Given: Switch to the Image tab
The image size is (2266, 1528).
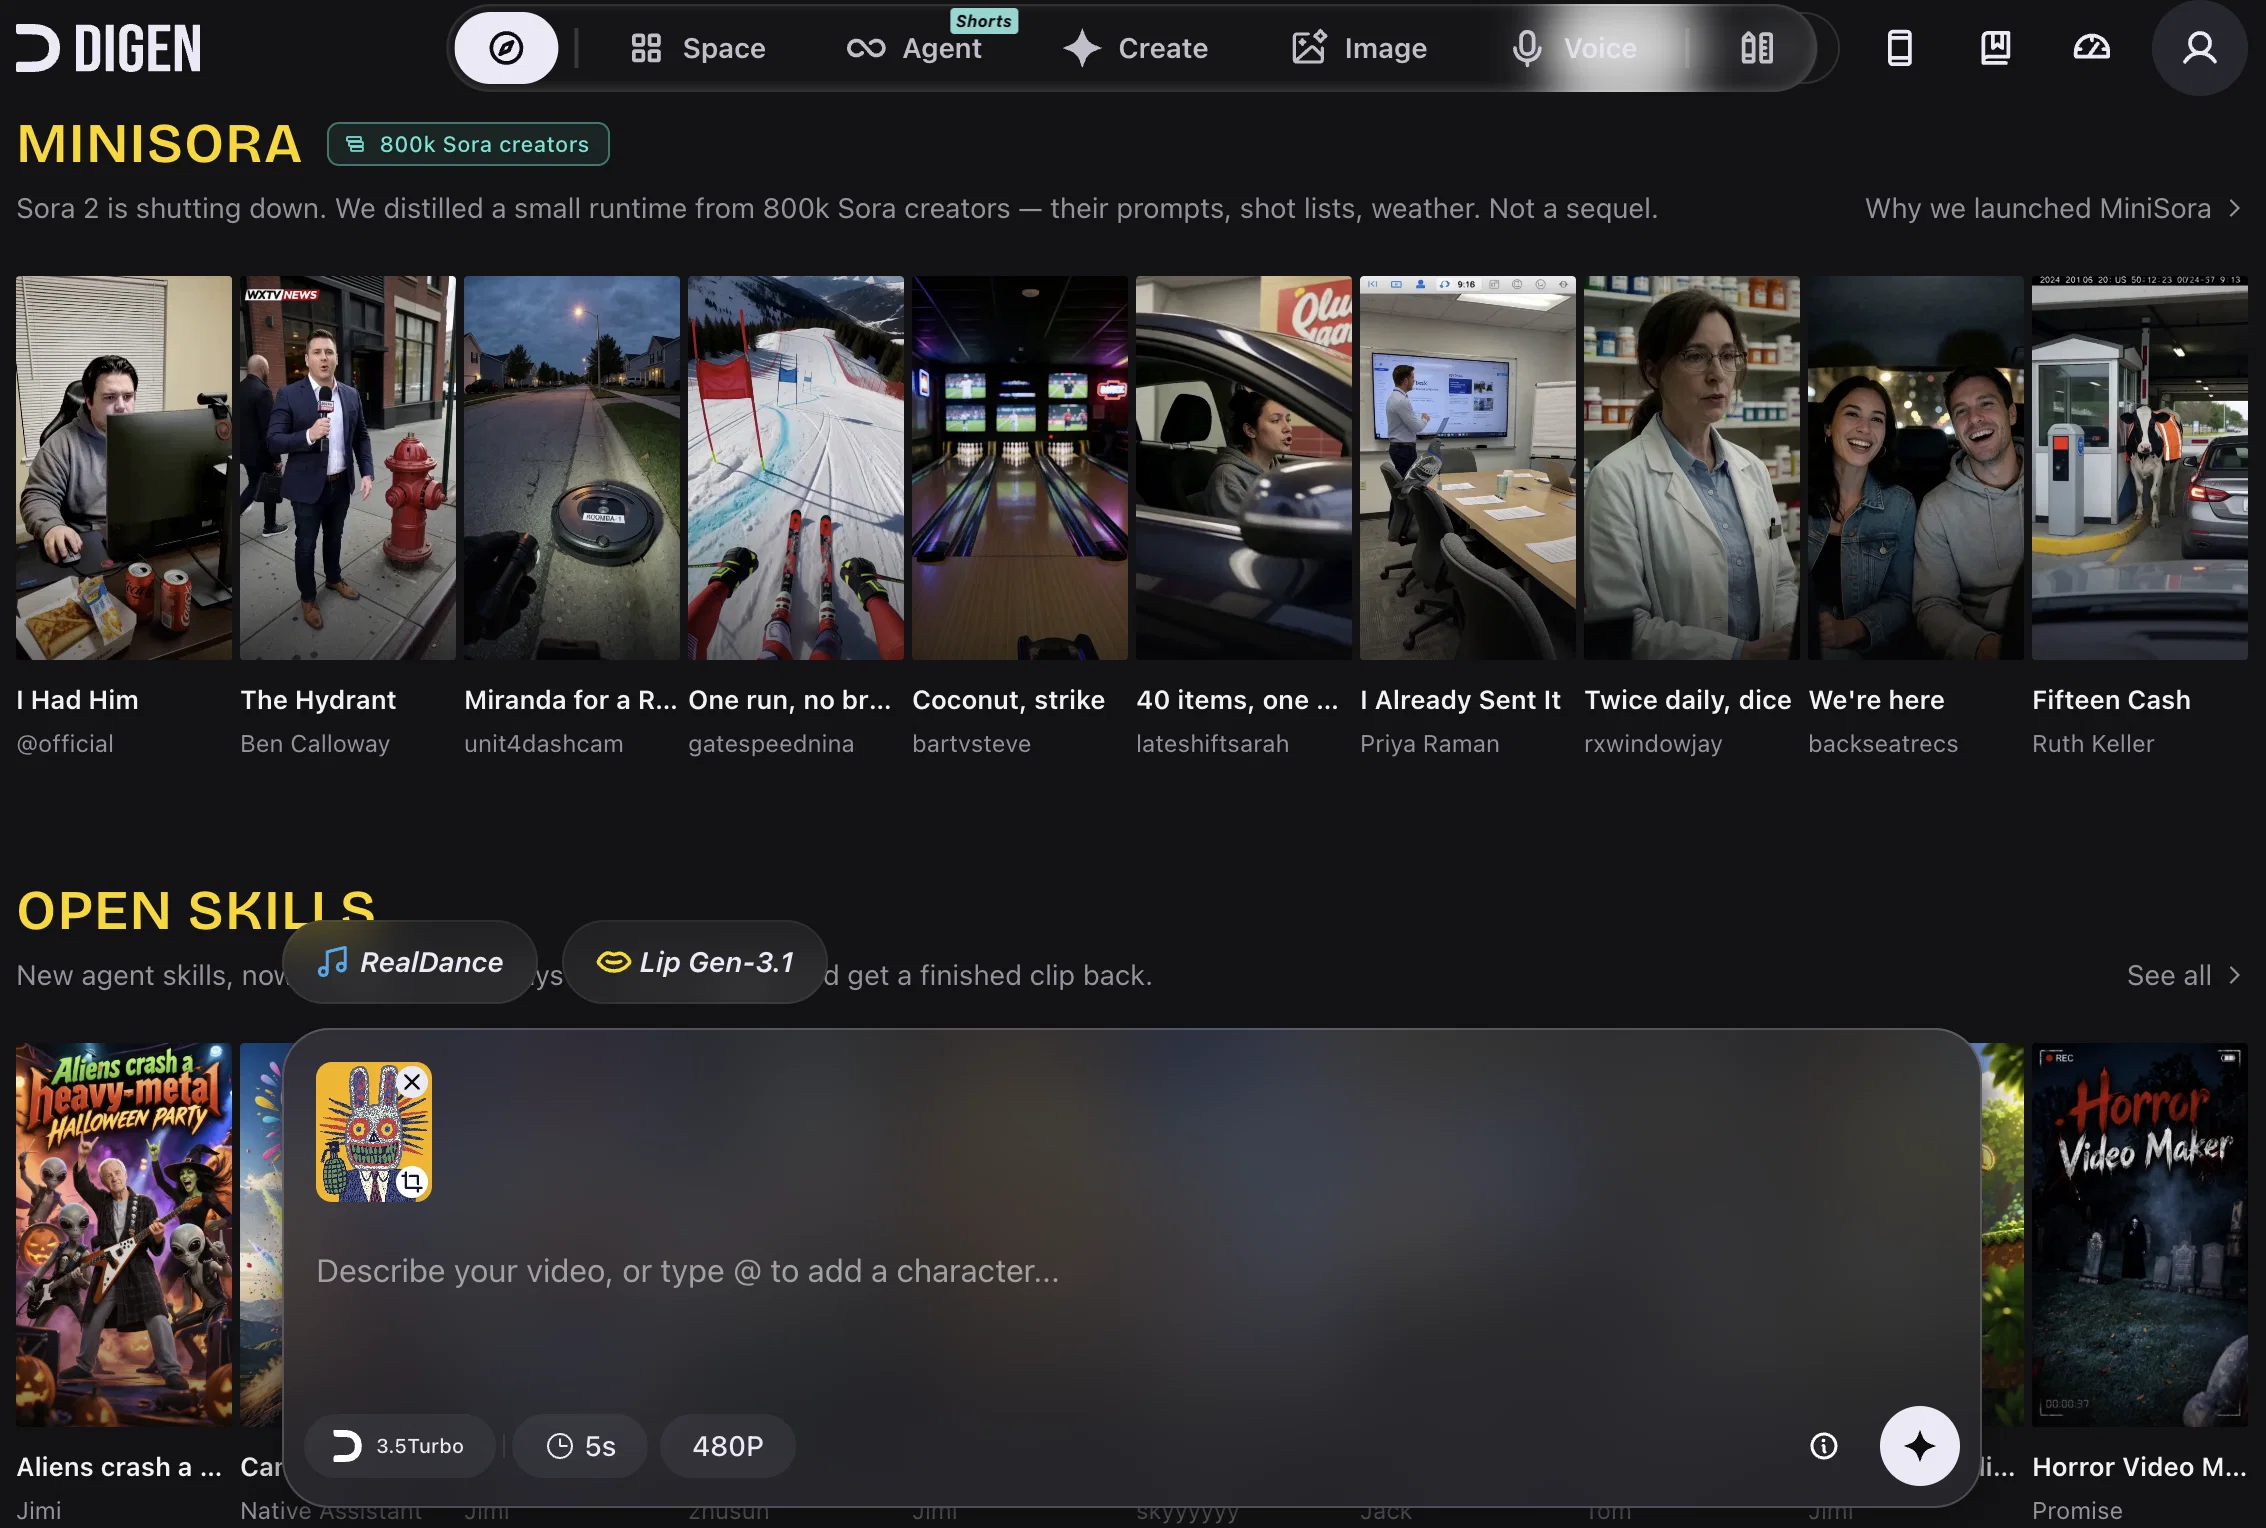Looking at the screenshot, I should click(x=1359, y=48).
